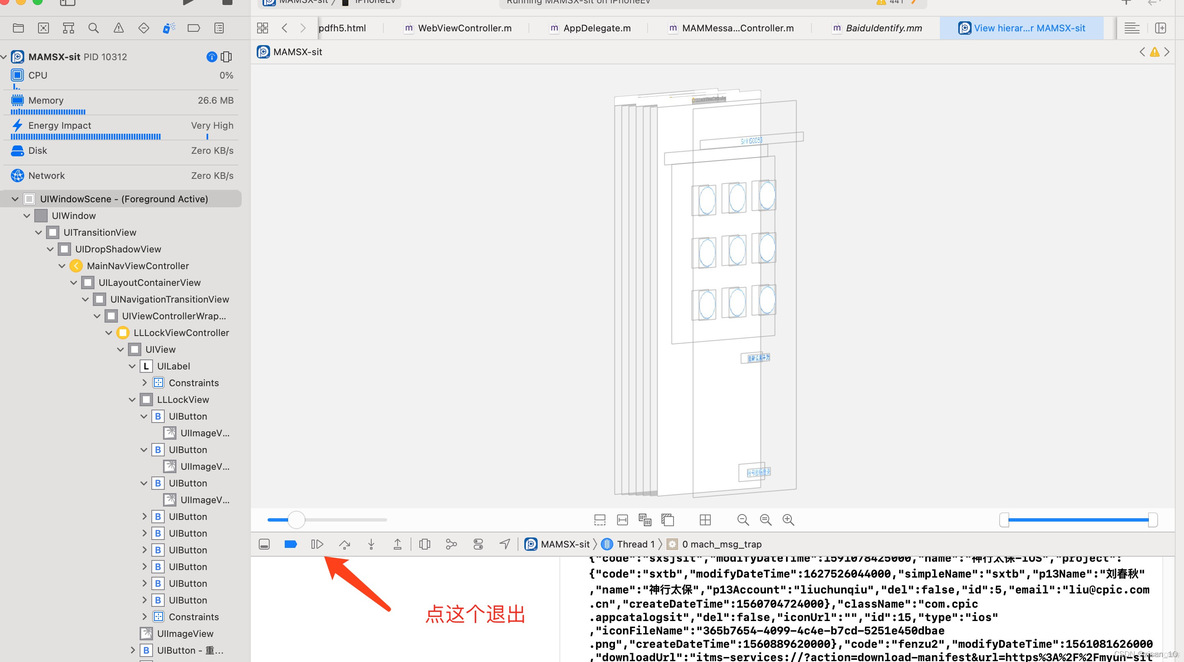Switch to pdfh5.html tab
The image size is (1184, 662).
pos(342,28)
